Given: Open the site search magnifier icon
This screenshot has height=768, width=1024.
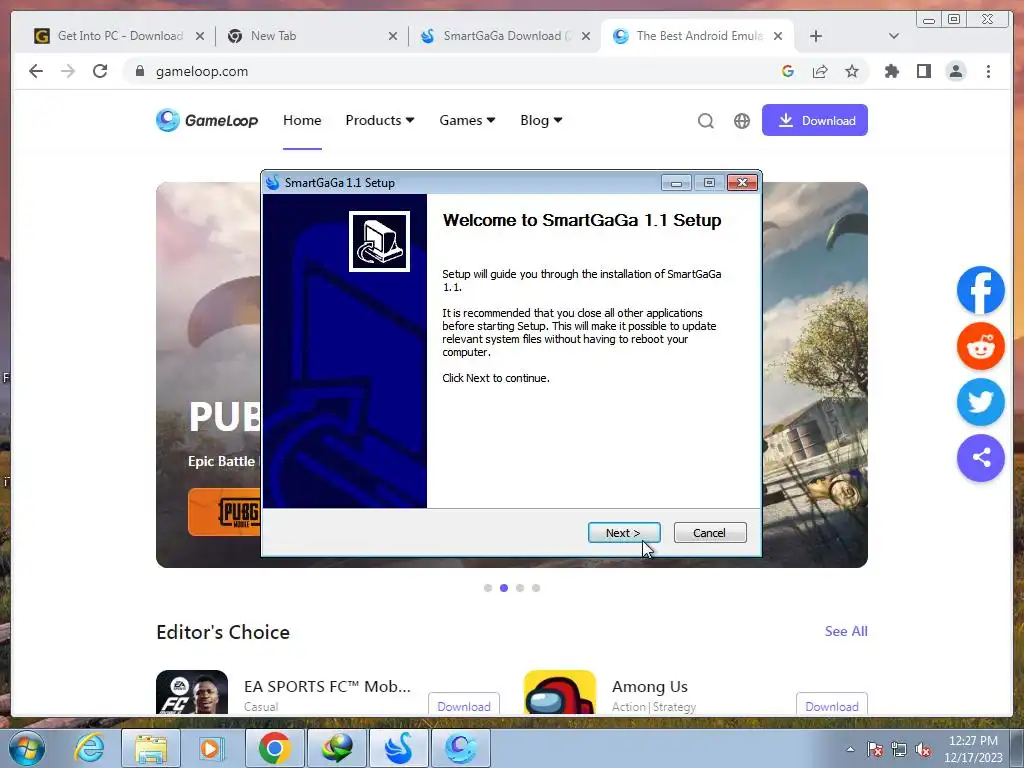Looking at the screenshot, I should pos(705,121).
